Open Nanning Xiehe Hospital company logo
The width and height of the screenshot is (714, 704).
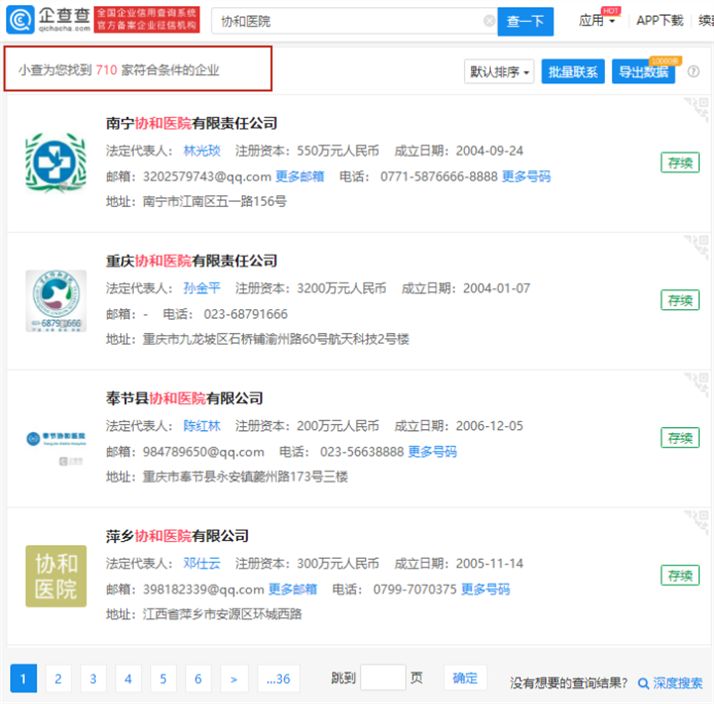click(56, 162)
